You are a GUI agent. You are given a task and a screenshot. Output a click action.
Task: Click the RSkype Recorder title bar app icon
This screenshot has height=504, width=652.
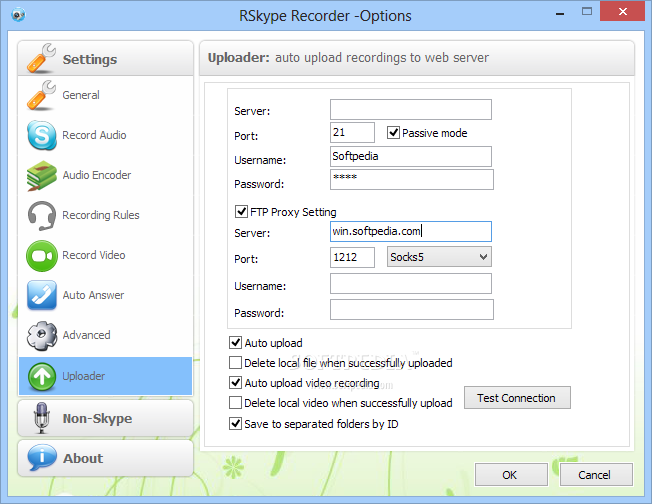pyautogui.click(x=18, y=15)
